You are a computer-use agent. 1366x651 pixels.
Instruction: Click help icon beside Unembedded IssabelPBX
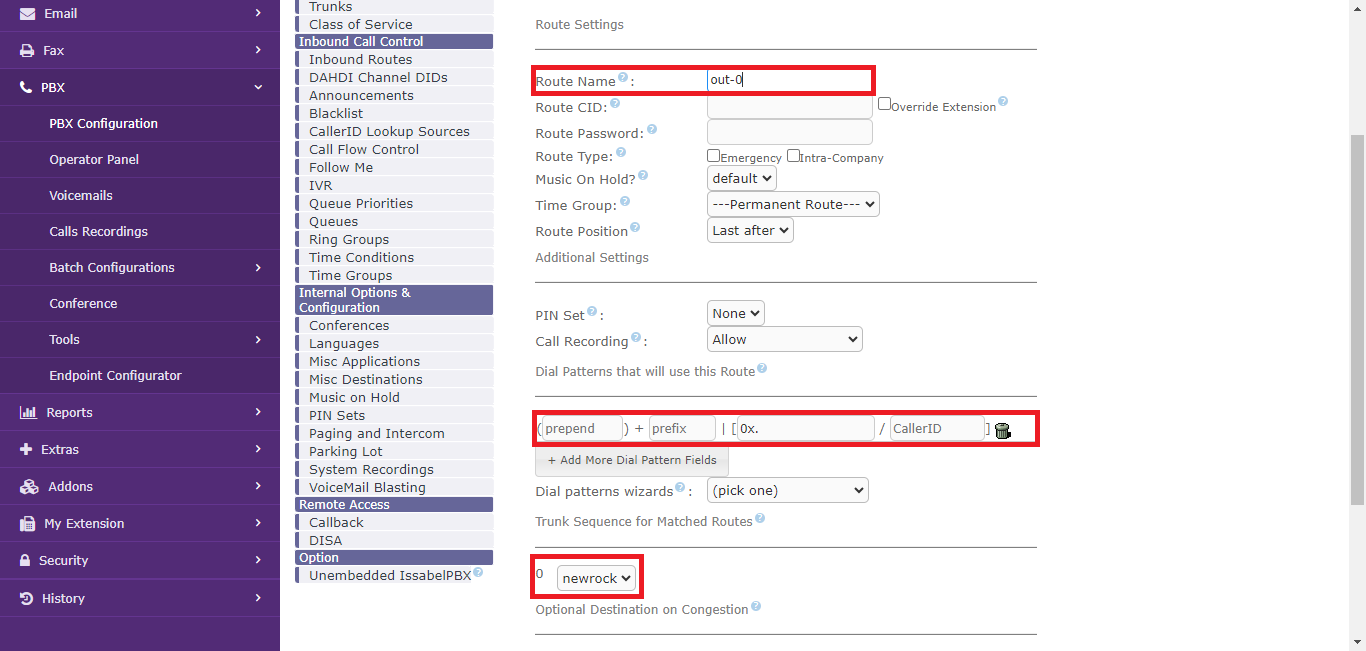point(478,573)
